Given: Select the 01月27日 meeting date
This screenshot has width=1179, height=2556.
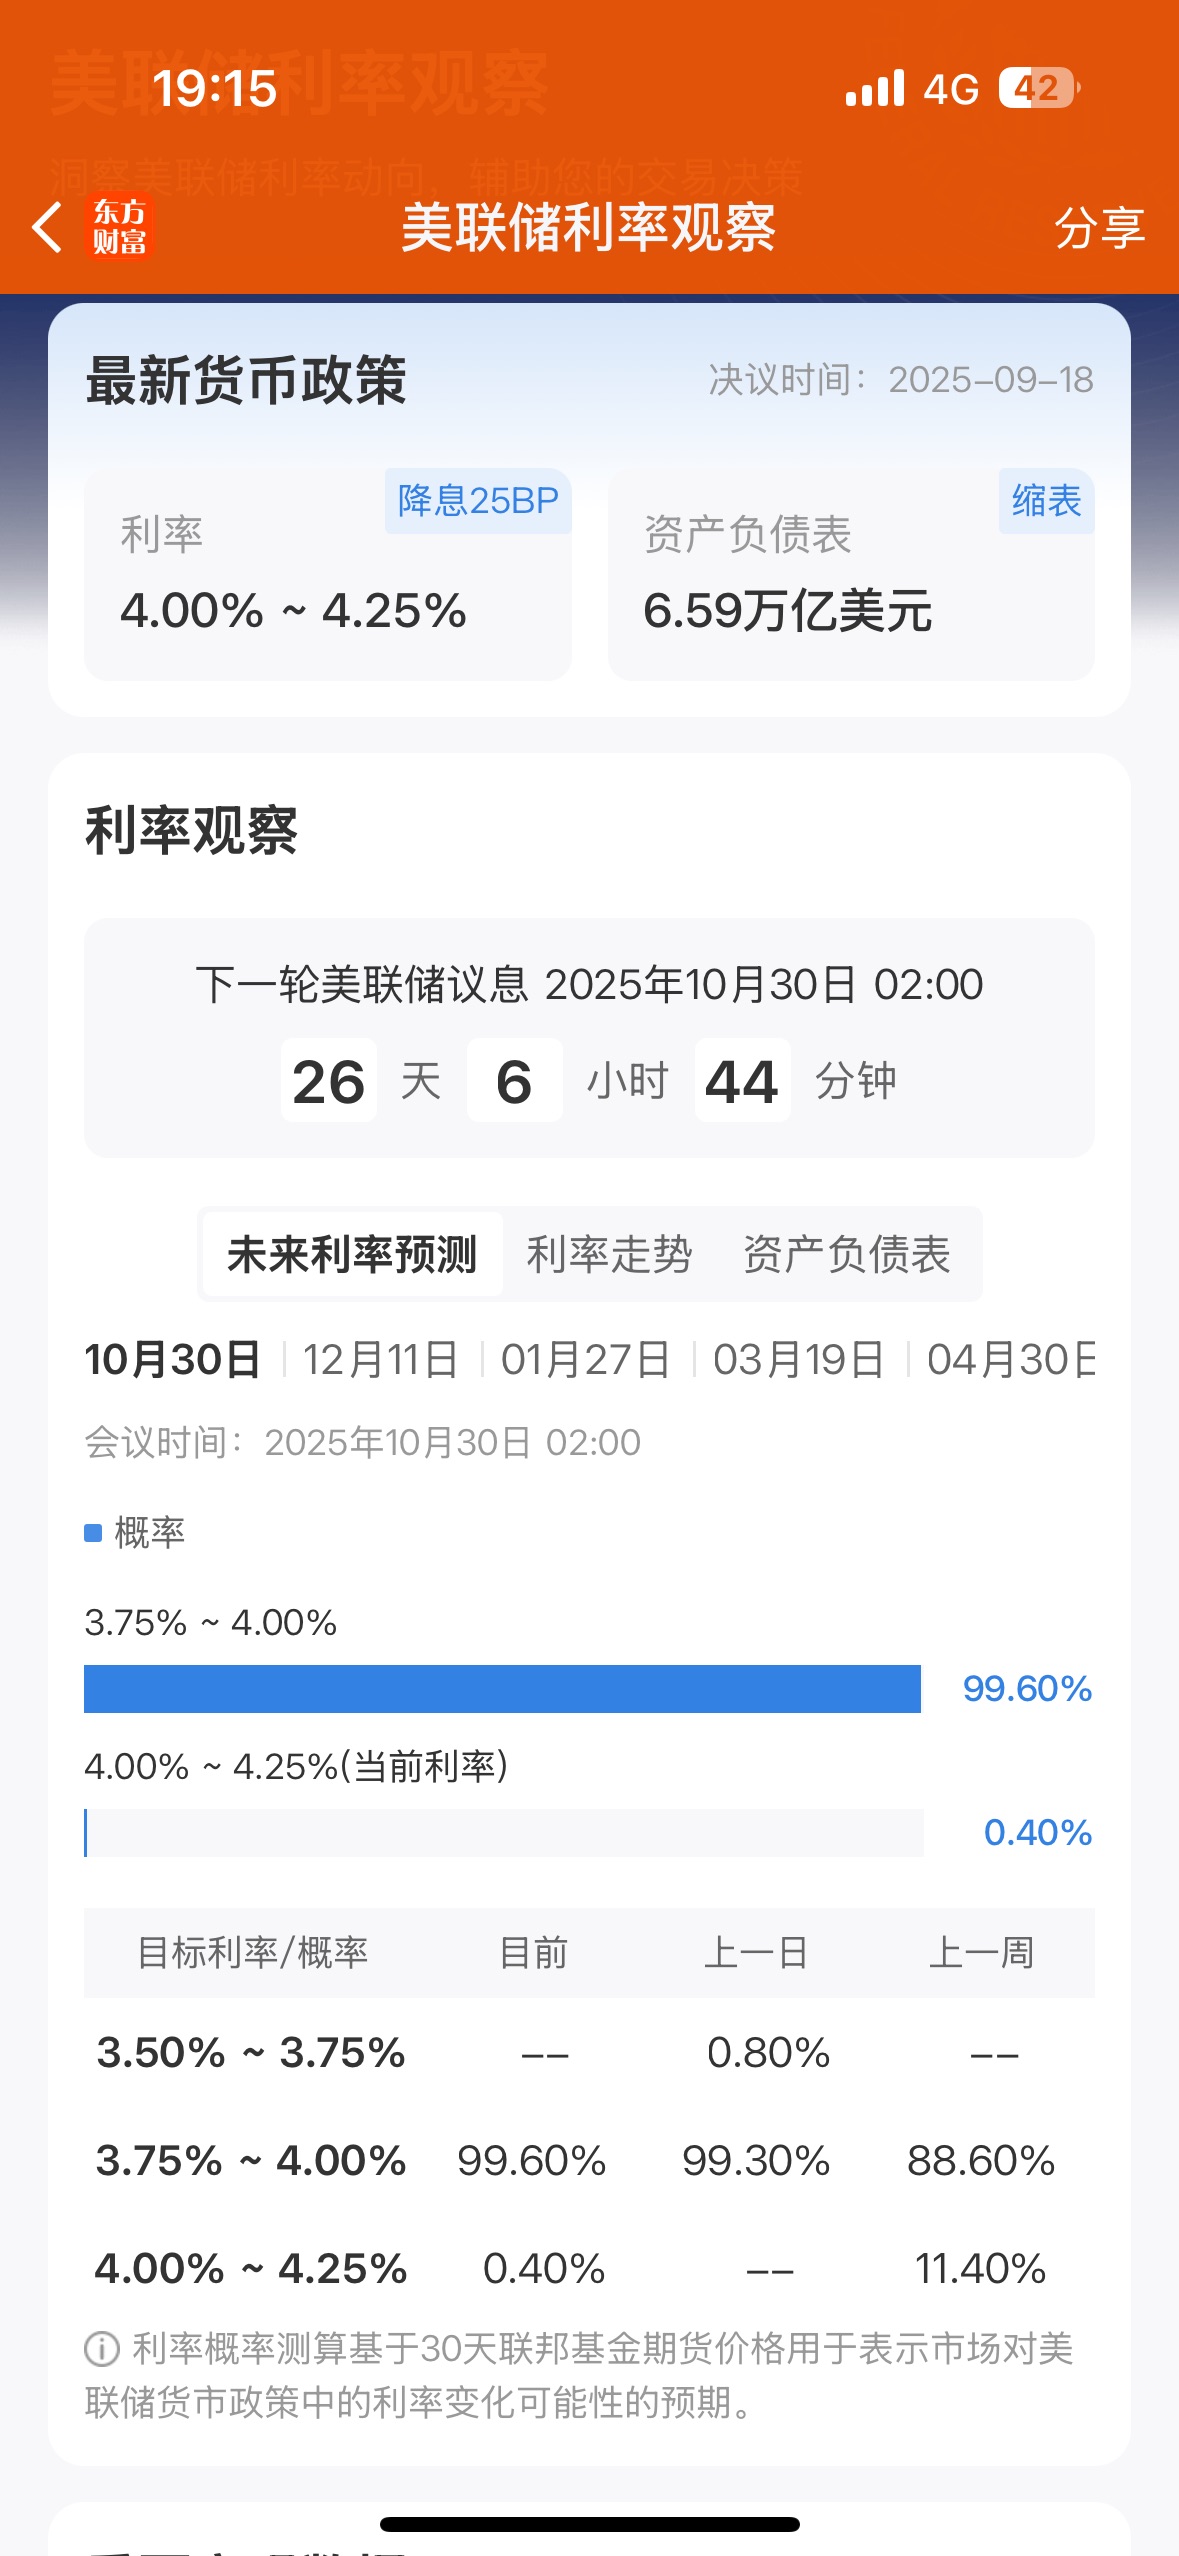Looking at the screenshot, I should coord(586,1360).
